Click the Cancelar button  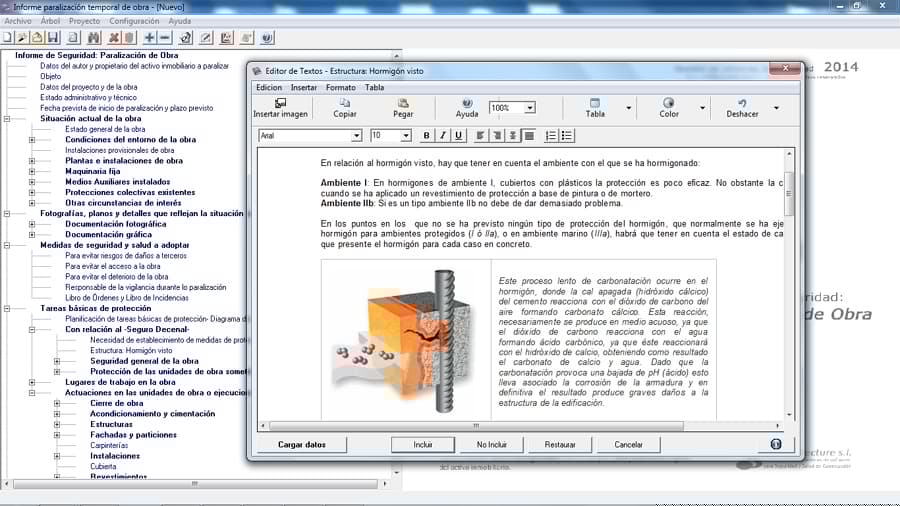click(628, 445)
